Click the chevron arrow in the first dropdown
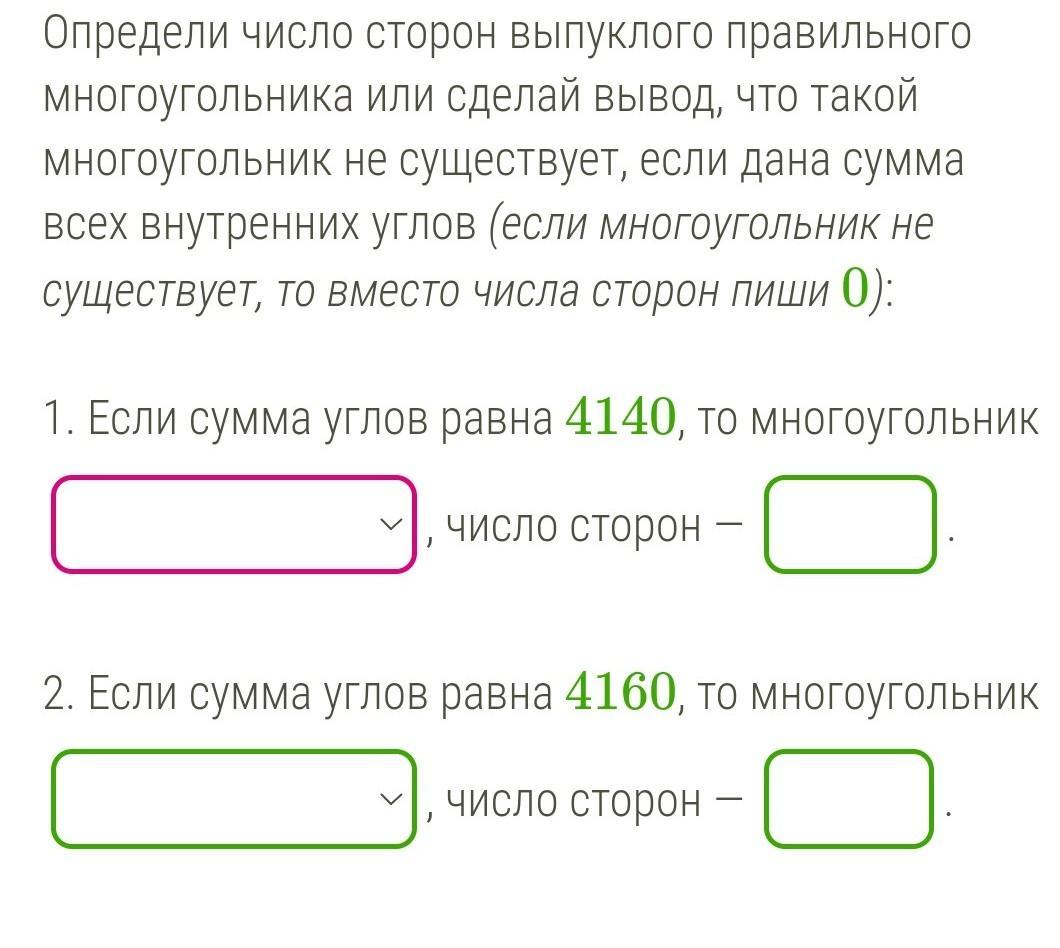Screen dimensions: 1060x948 click(x=392, y=524)
